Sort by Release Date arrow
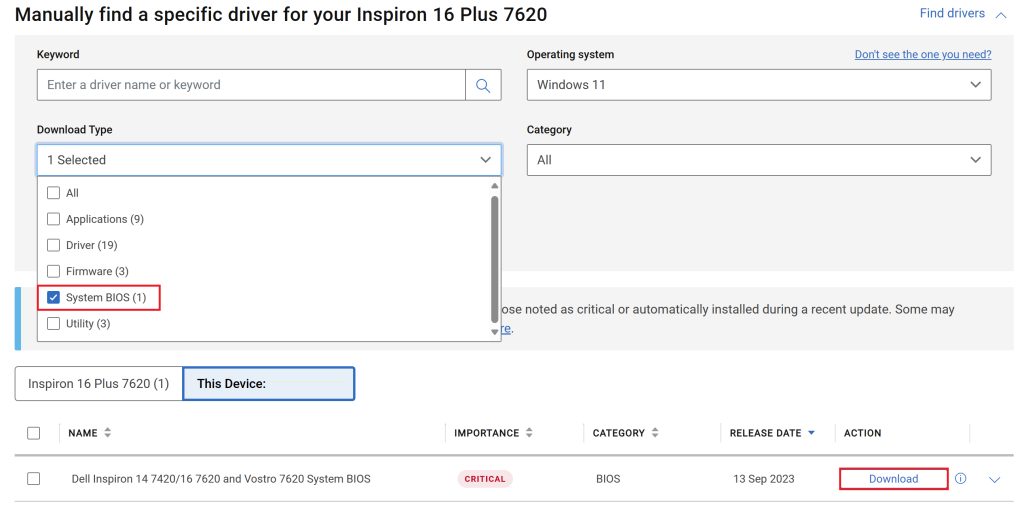The image size is (1024, 525). [x=811, y=433]
